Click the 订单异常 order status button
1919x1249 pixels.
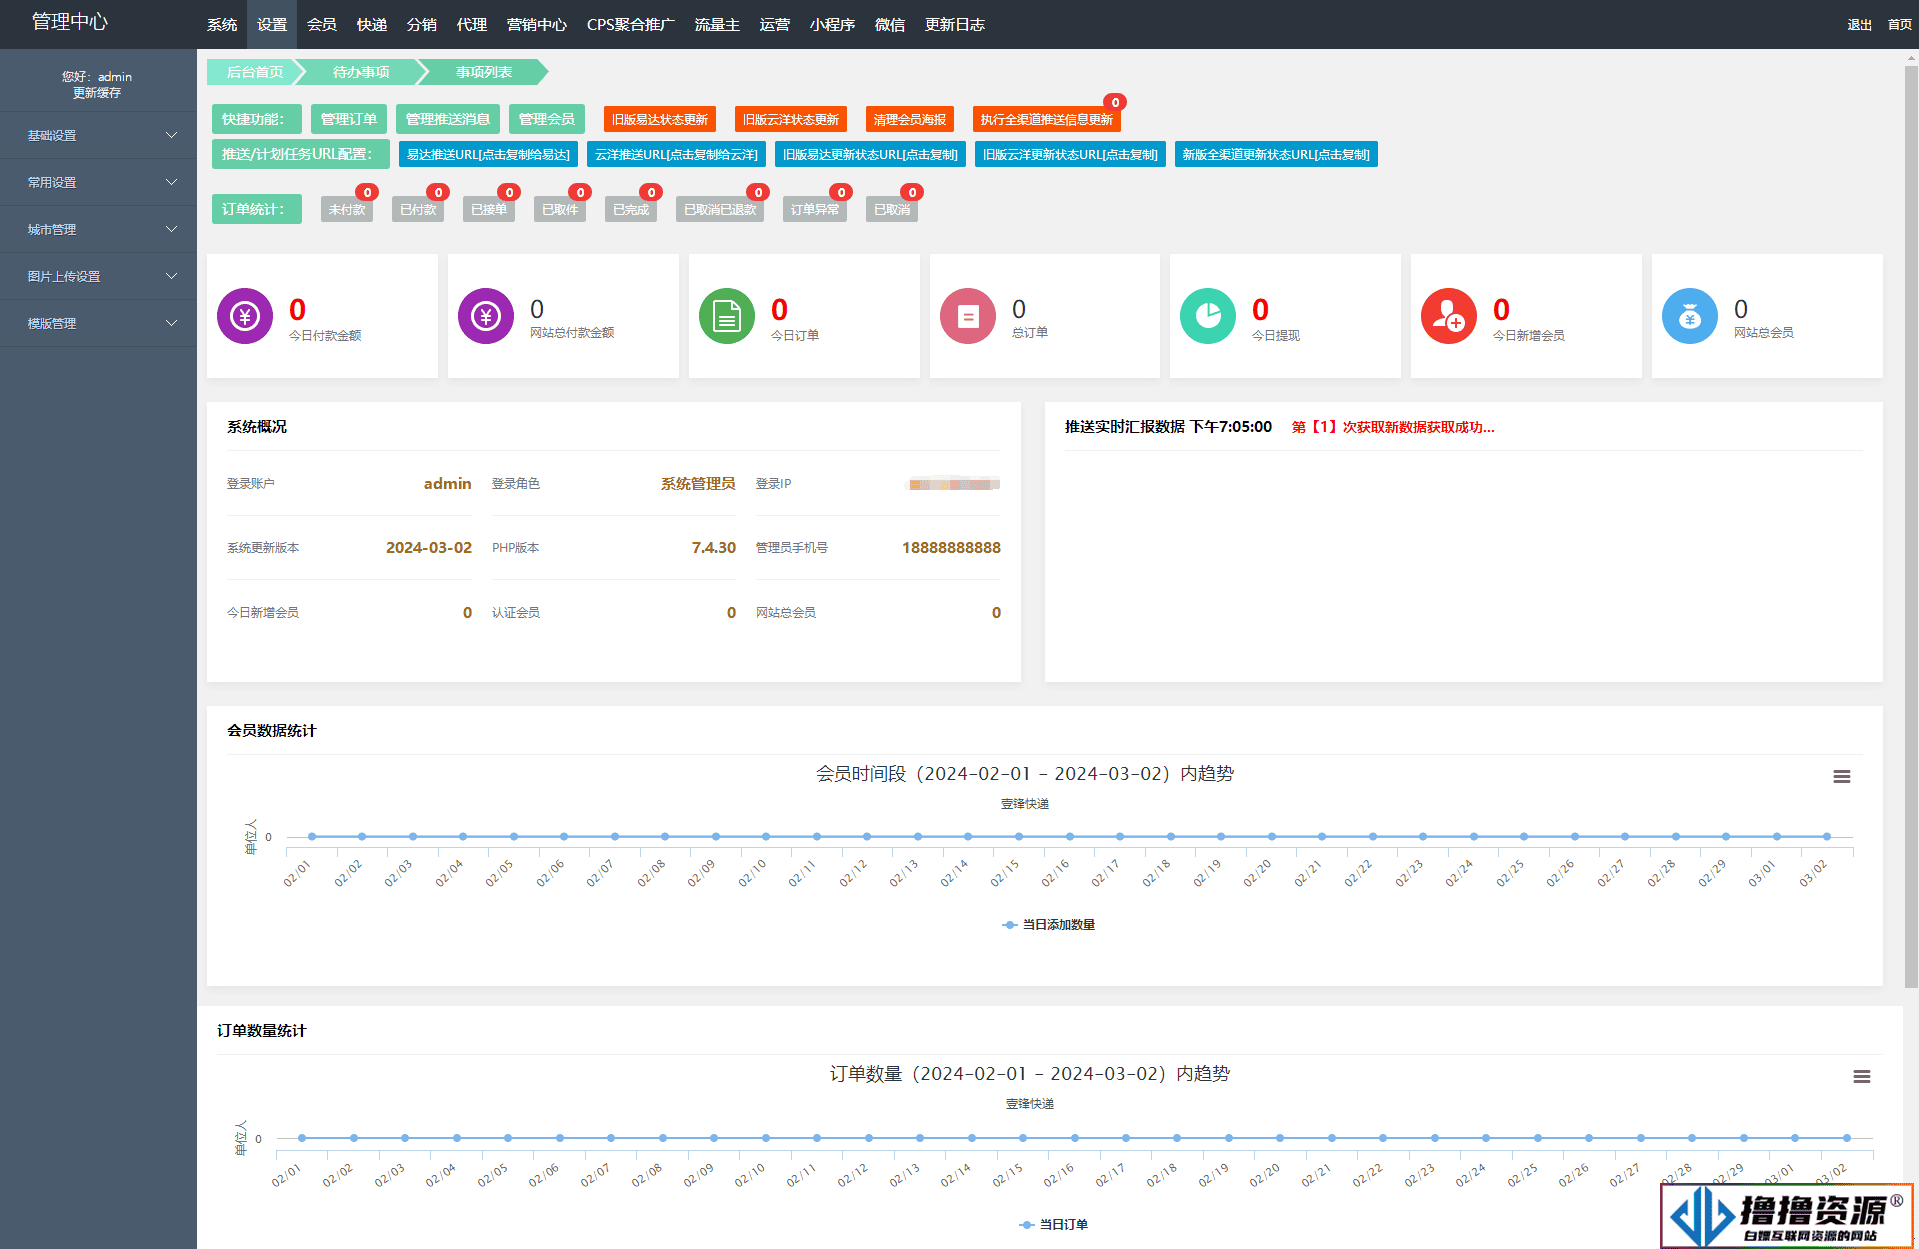pyautogui.click(x=815, y=209)
